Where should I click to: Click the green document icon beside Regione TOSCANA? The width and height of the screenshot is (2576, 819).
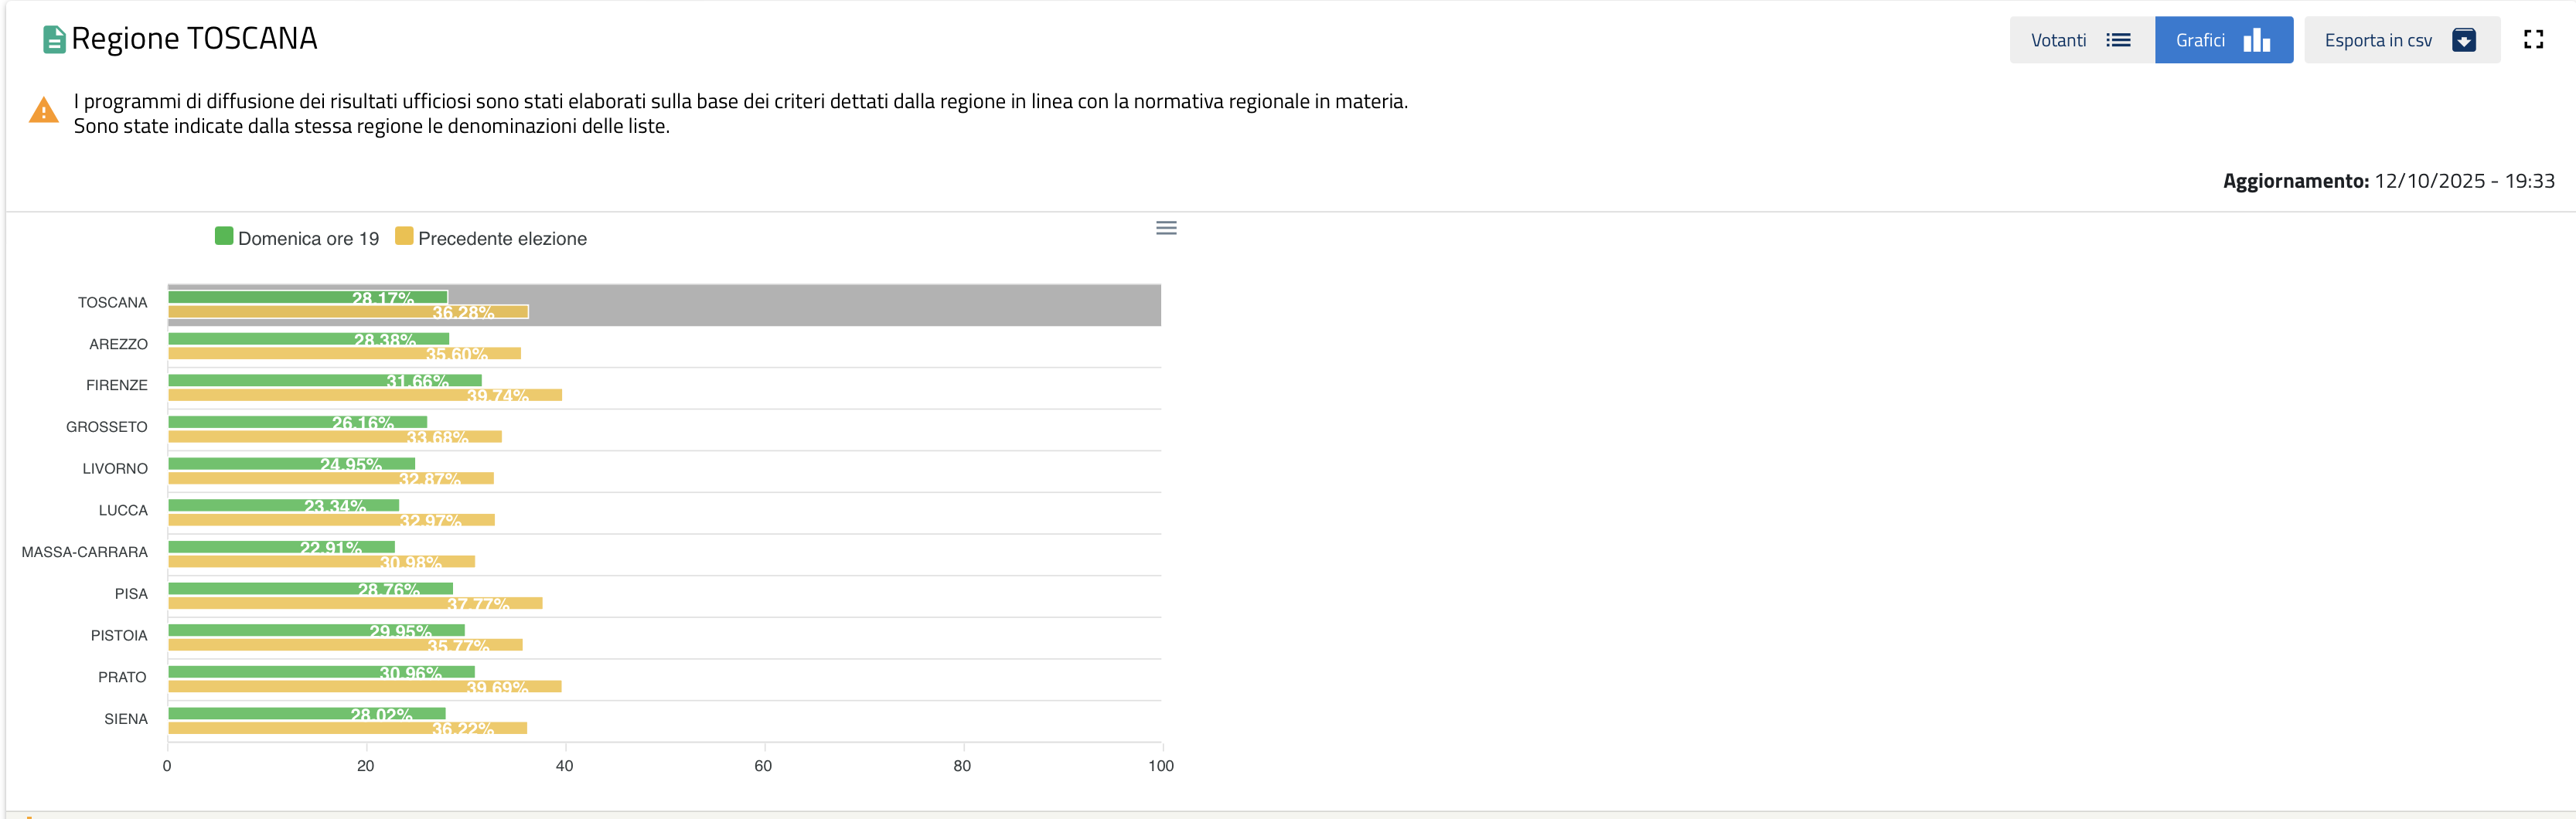(x=54, y=40)
